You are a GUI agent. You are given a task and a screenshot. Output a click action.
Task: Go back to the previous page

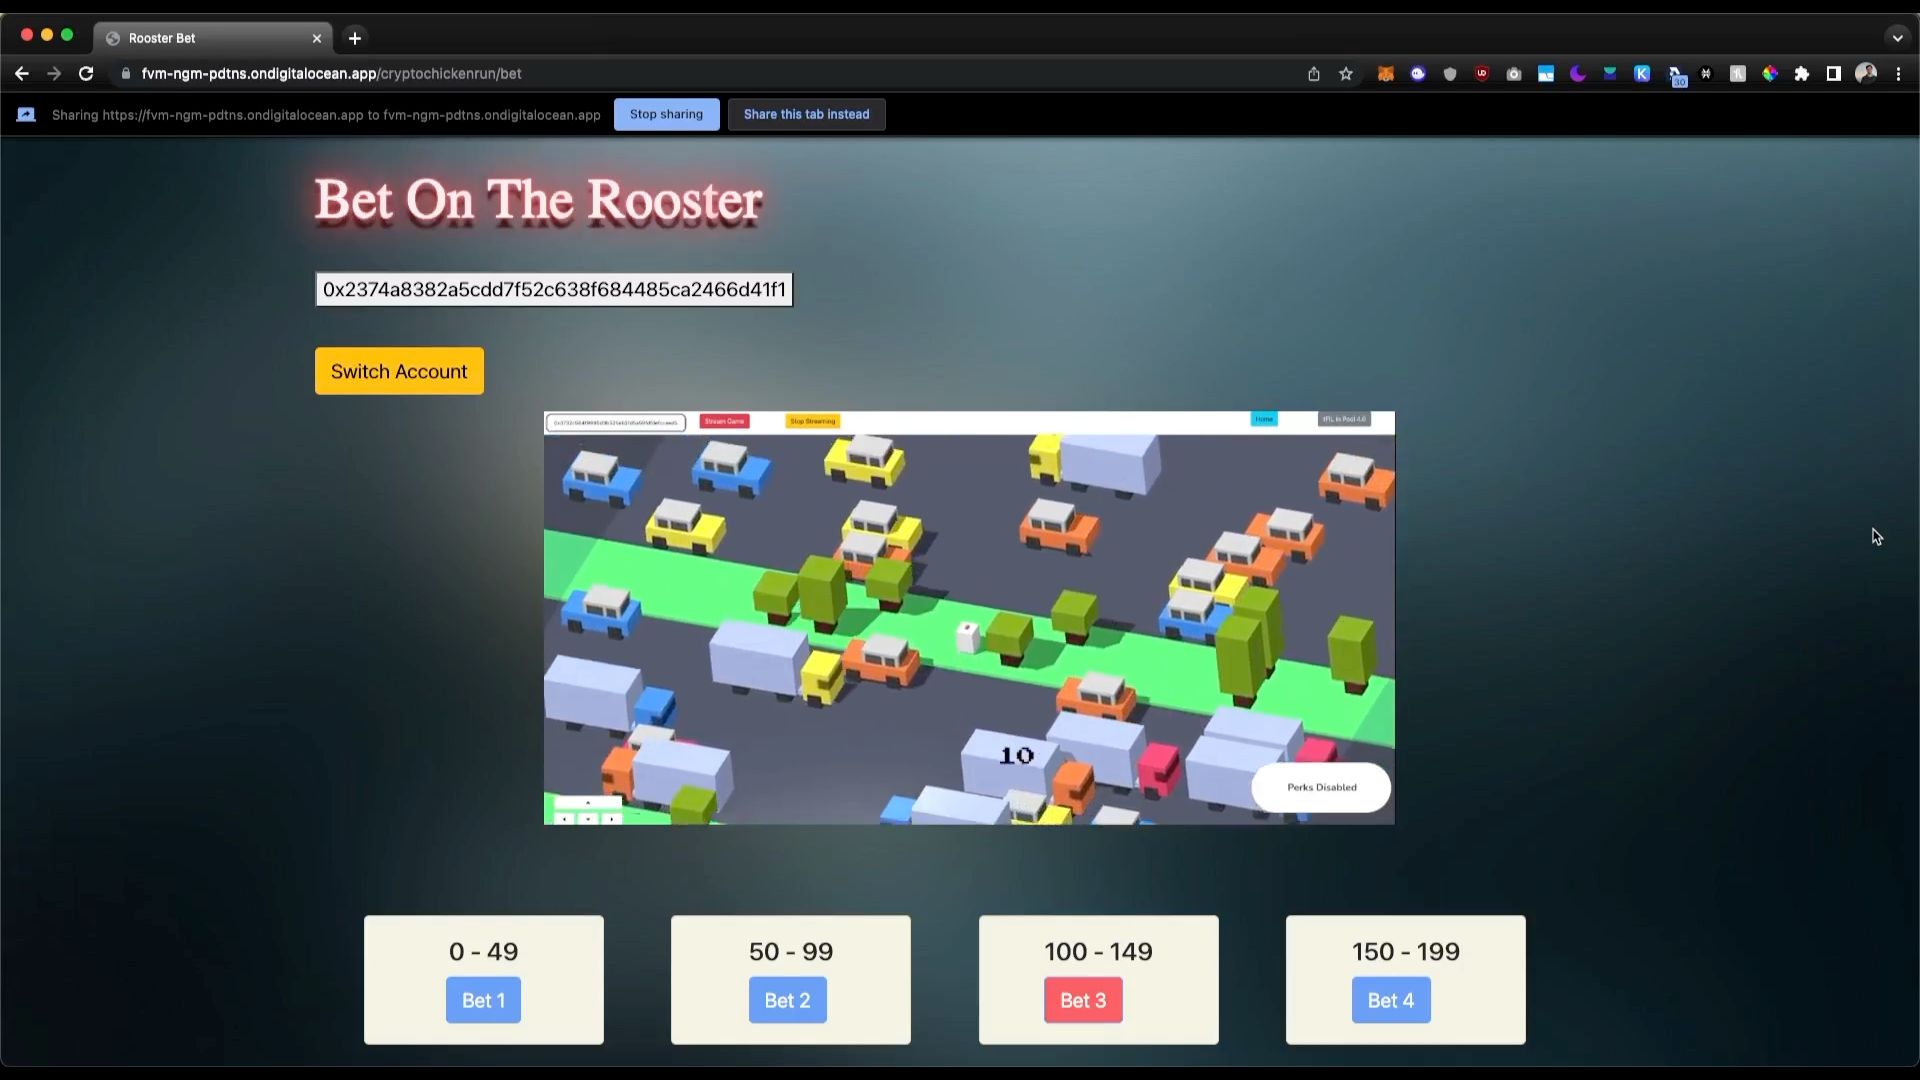coord(22,74)
